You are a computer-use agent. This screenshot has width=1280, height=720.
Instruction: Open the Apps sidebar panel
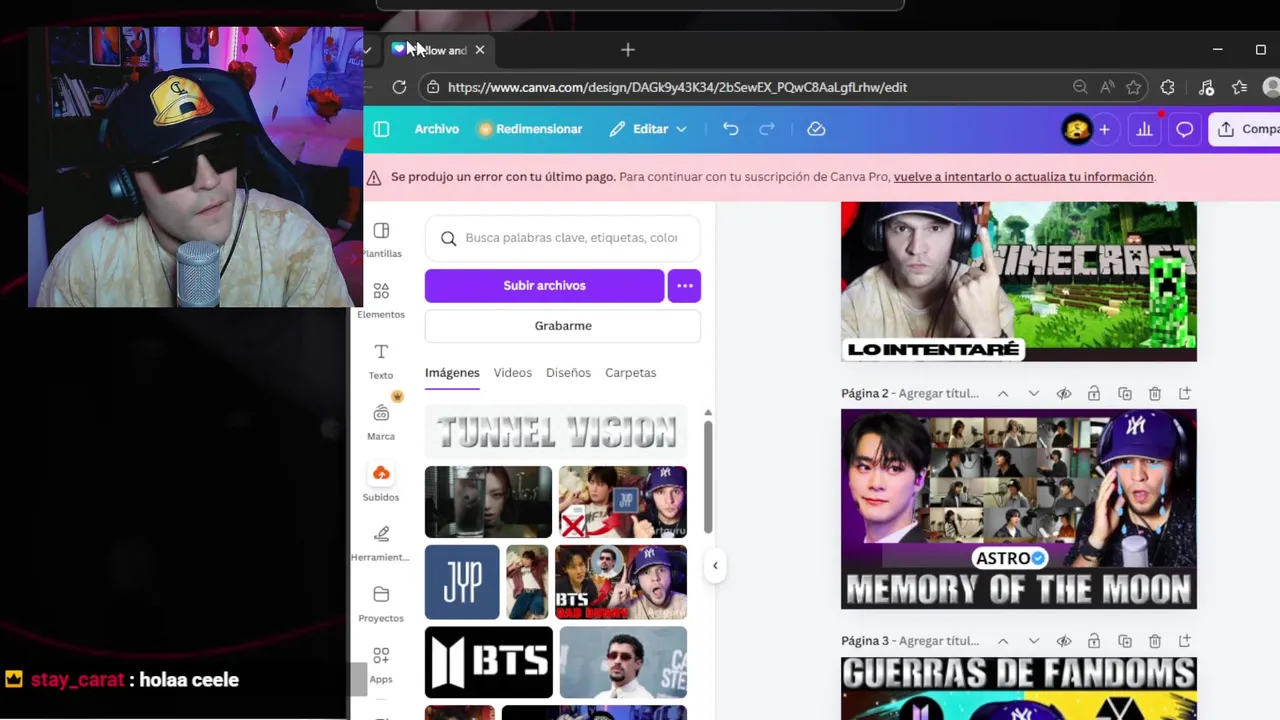tap(381, 665)
